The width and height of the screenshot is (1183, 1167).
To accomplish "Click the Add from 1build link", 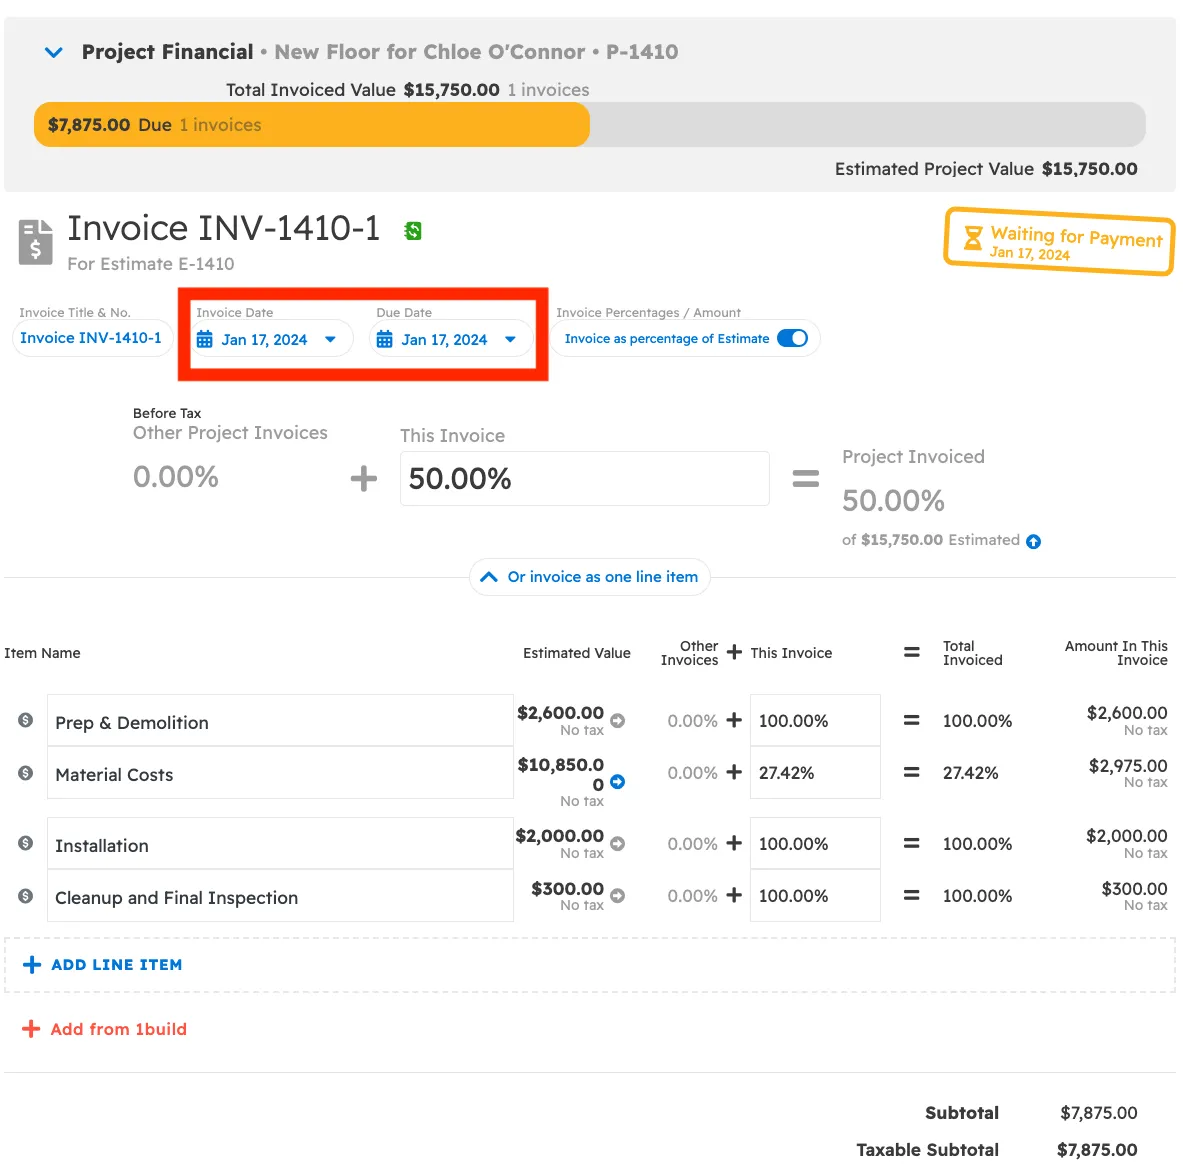I will [x=104, y=1029].
